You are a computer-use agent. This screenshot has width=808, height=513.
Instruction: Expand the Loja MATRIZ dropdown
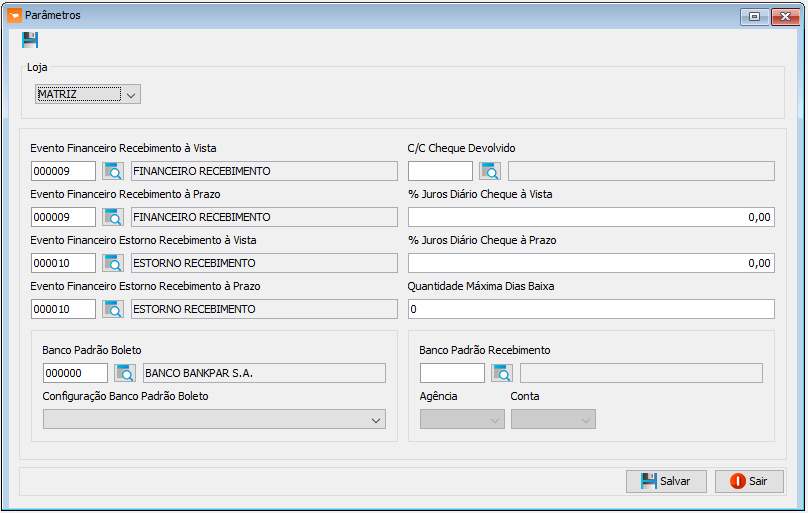click(131, 95)
